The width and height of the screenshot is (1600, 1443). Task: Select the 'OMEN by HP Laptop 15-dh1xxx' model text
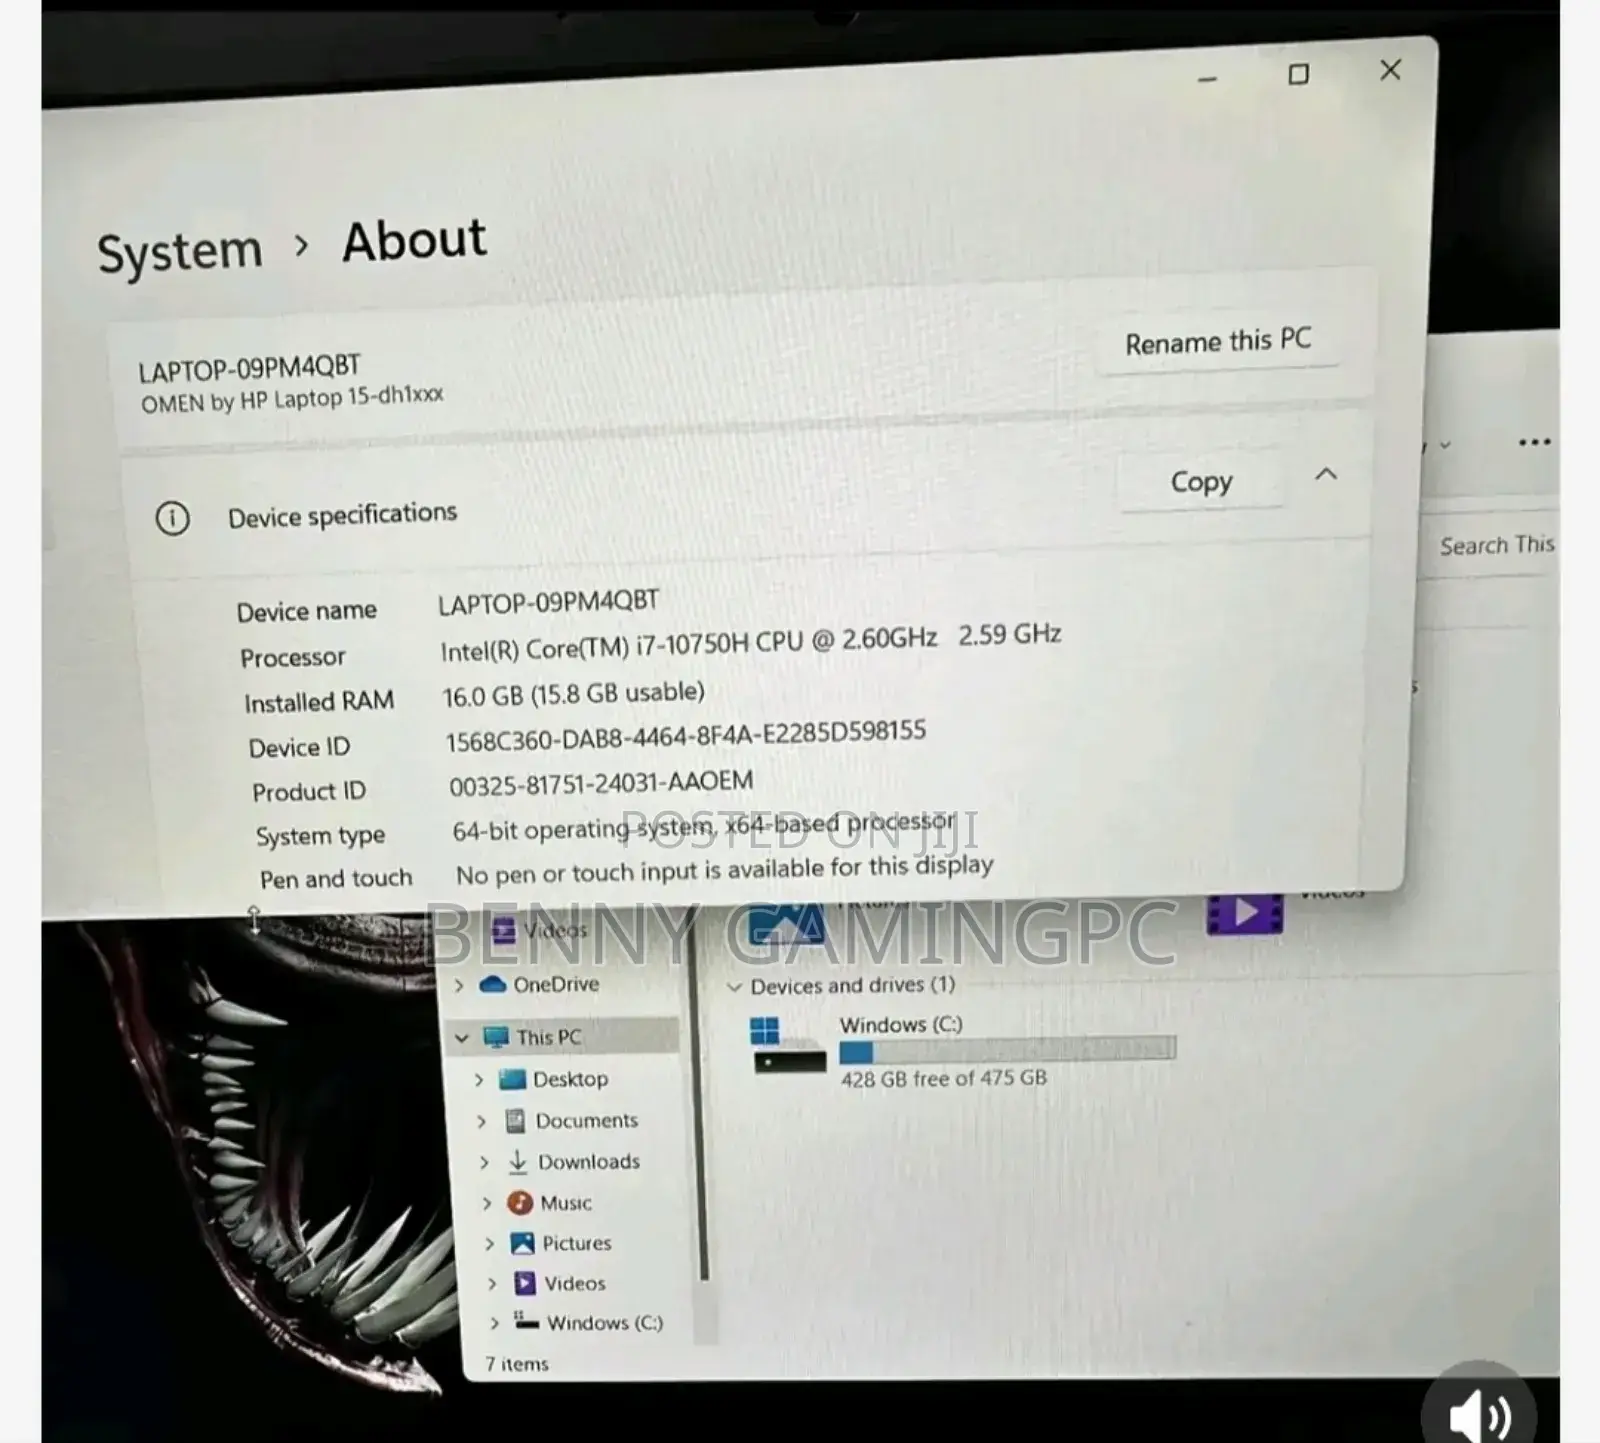coord(292,399)
